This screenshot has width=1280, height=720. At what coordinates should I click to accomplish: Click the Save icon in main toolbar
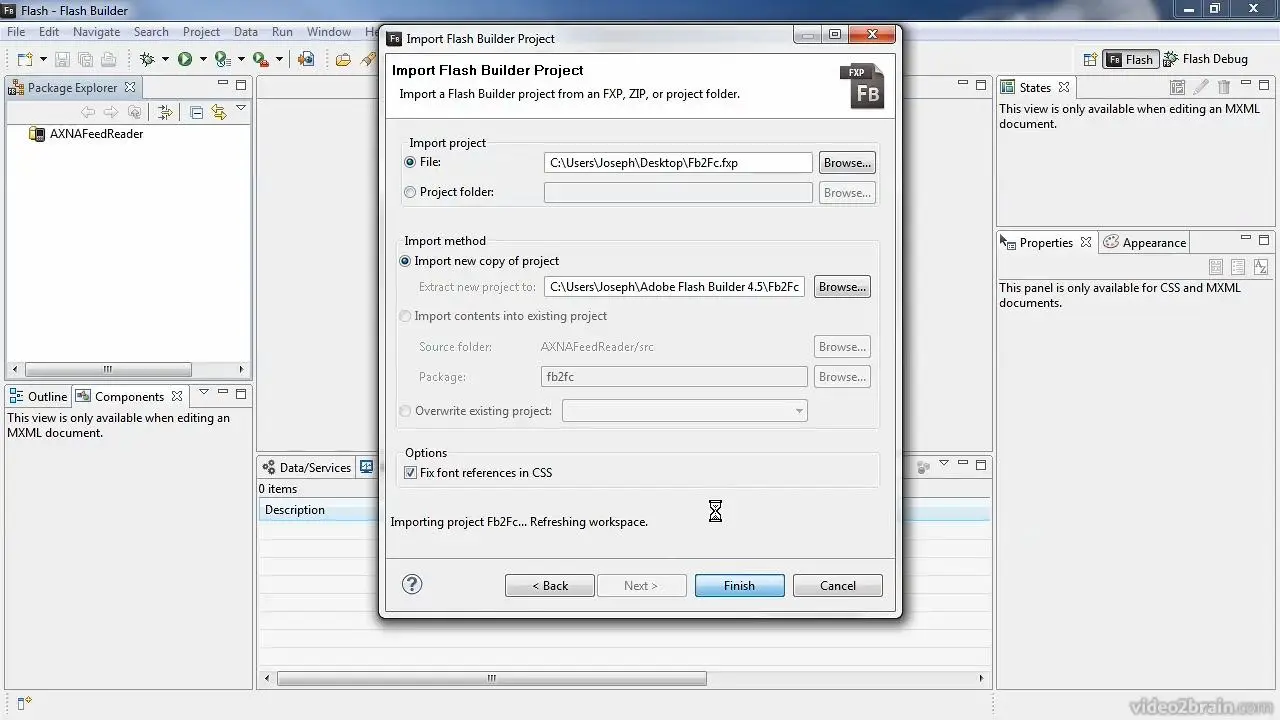62,60
